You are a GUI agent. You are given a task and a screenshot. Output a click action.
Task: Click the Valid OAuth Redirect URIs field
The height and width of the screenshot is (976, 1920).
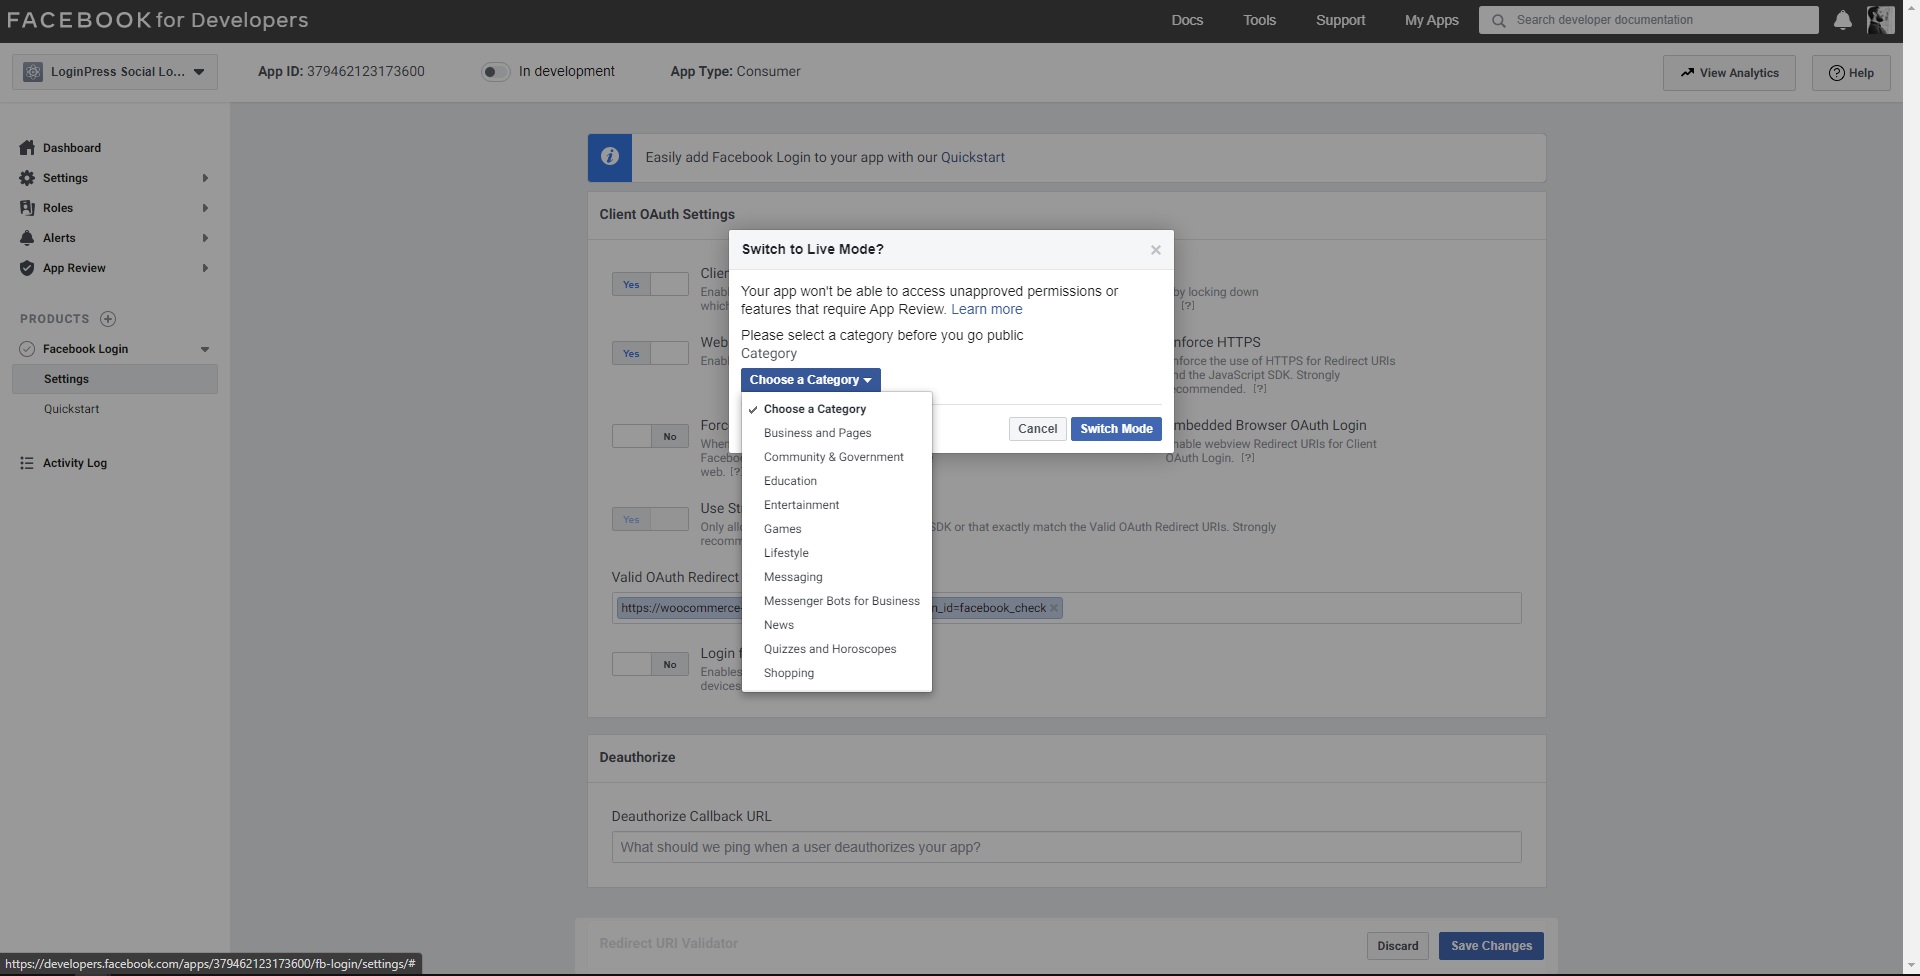click(1066, 608)
